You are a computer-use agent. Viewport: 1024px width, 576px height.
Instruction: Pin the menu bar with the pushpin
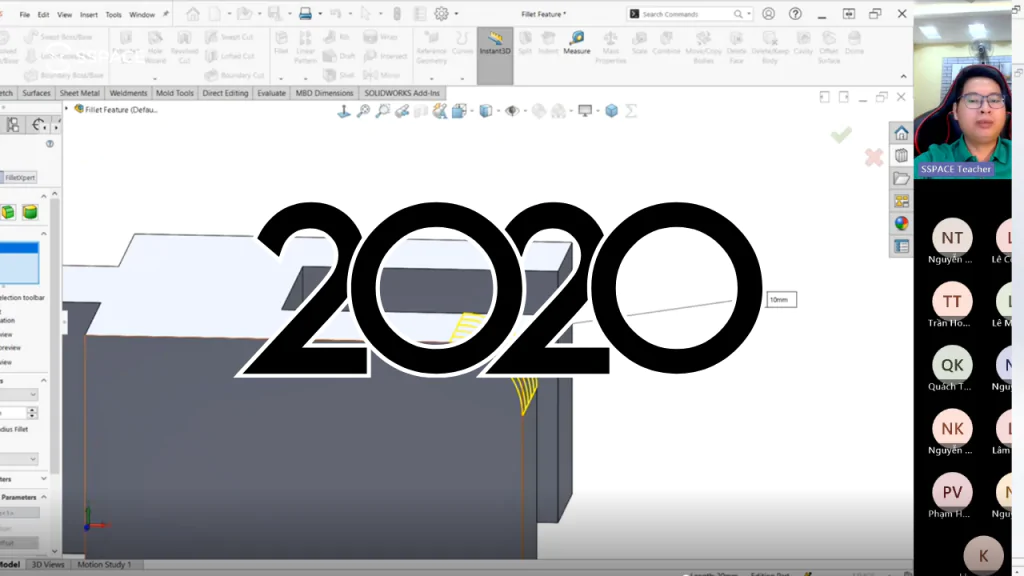pyautogui.click(x=166, y=14)
